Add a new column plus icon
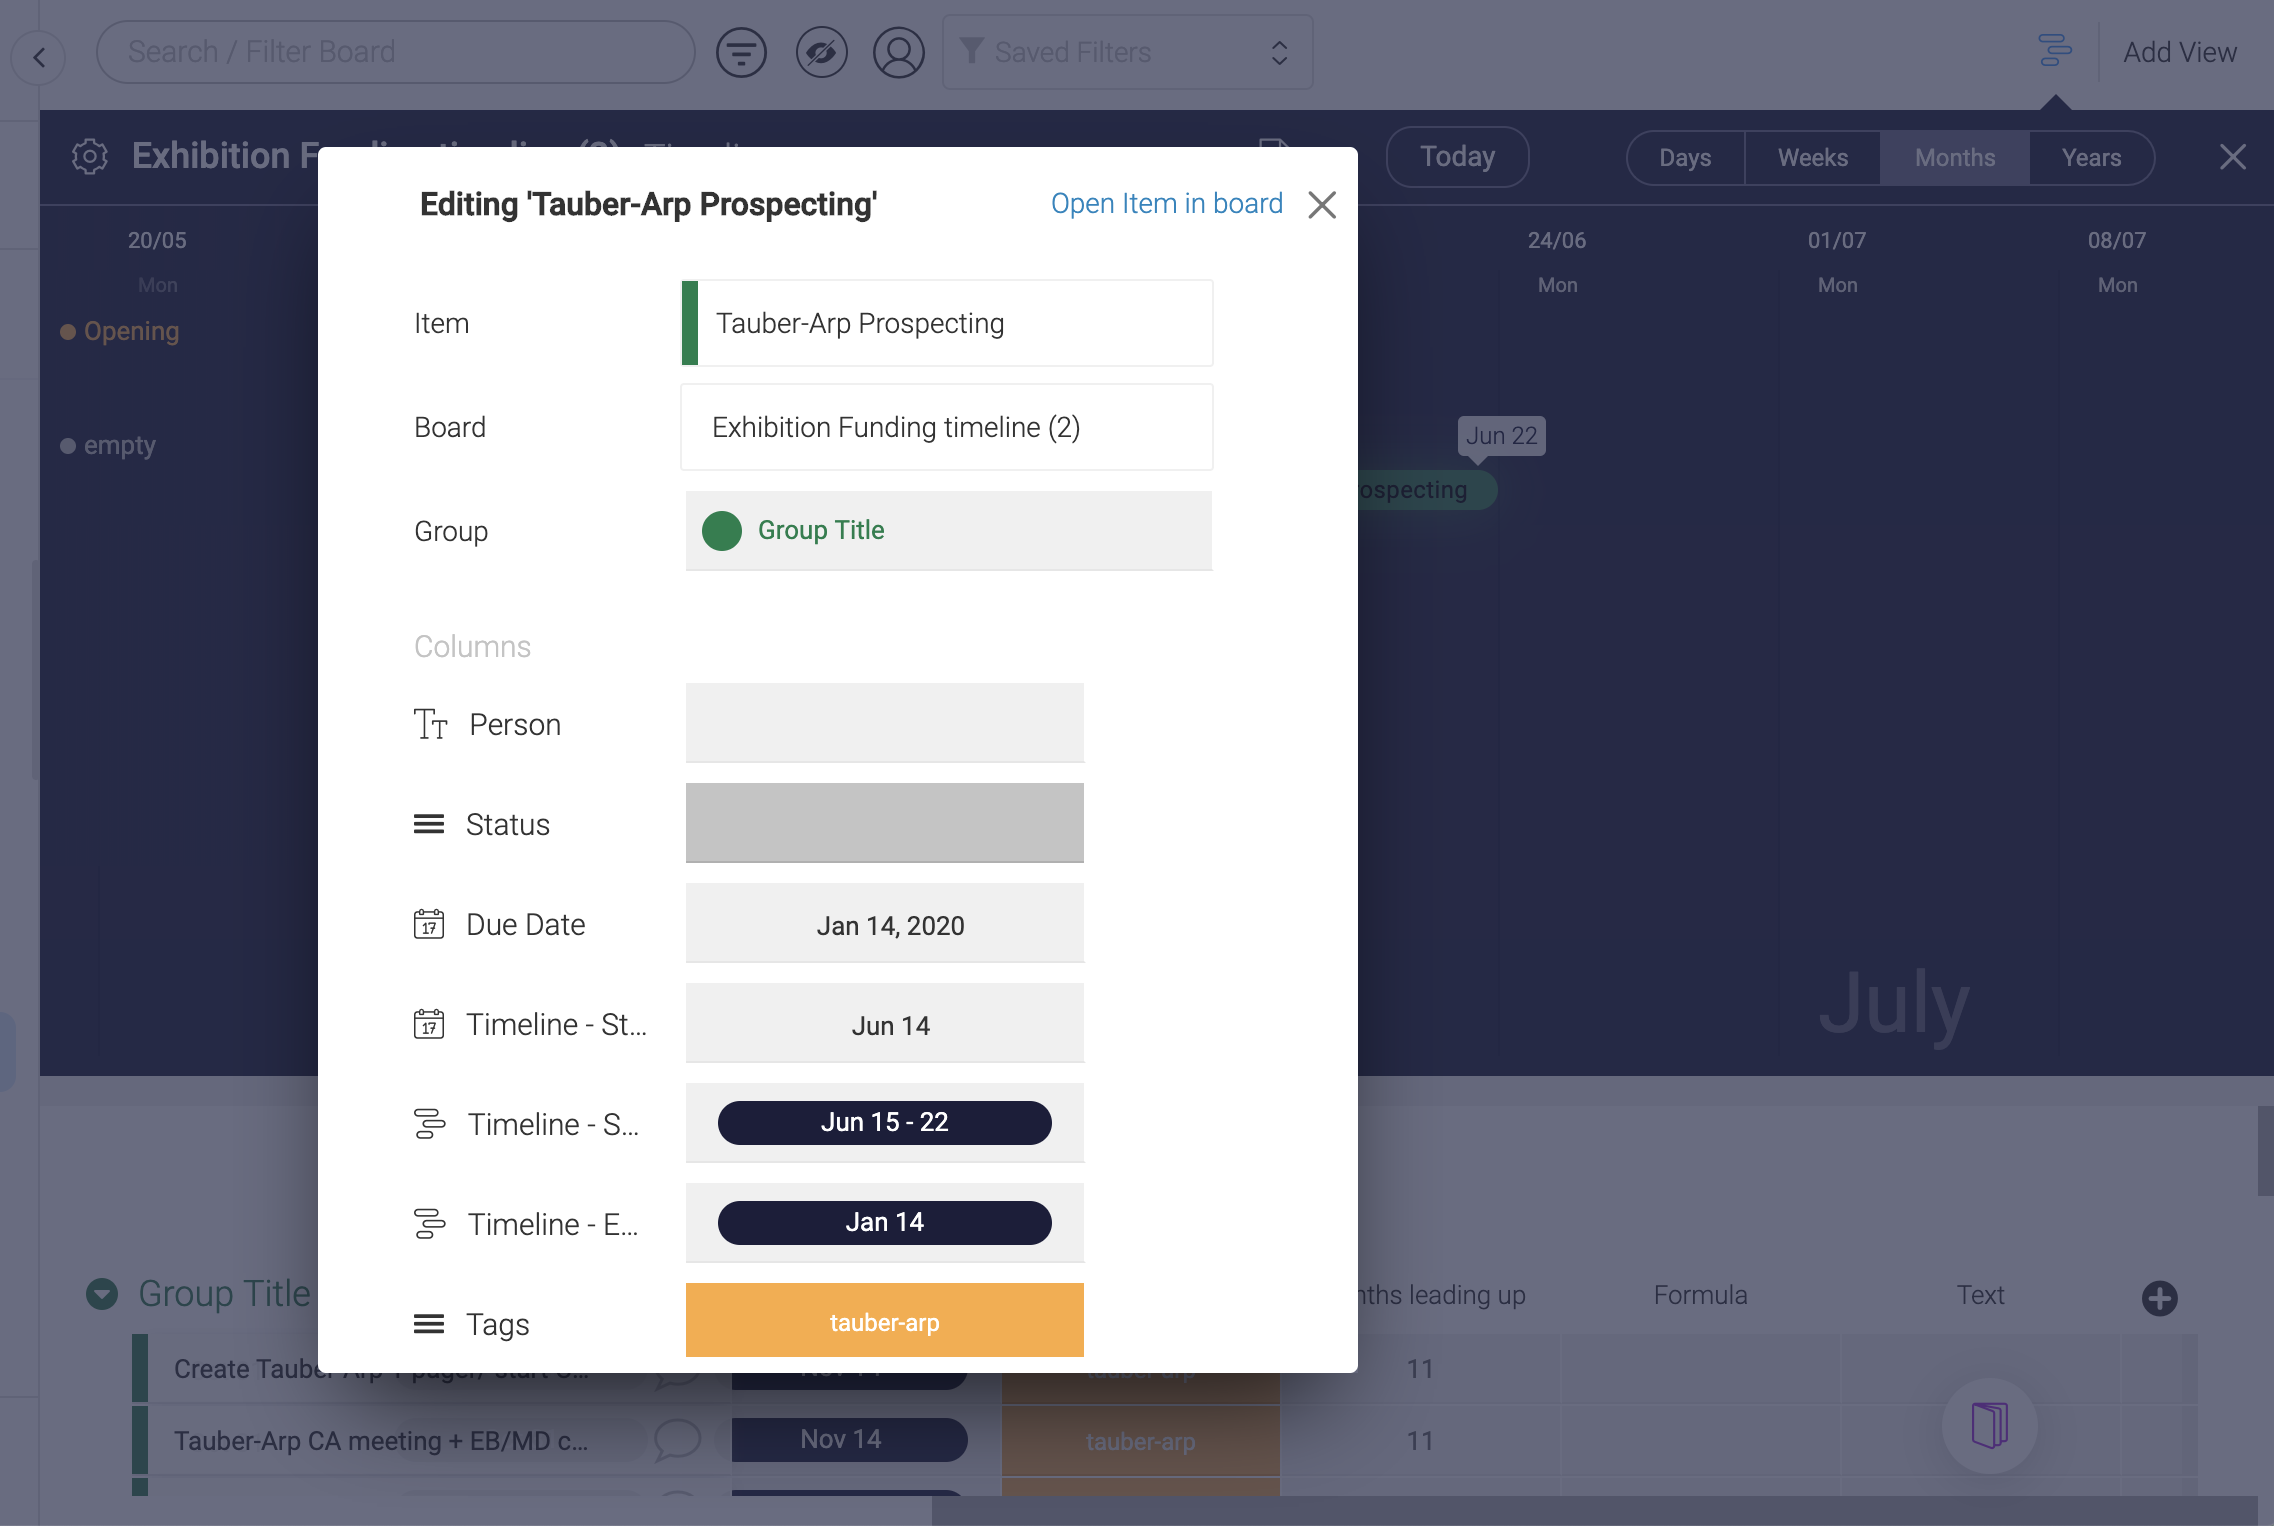2274x1526 pixels. (x=2160, y=1298)
